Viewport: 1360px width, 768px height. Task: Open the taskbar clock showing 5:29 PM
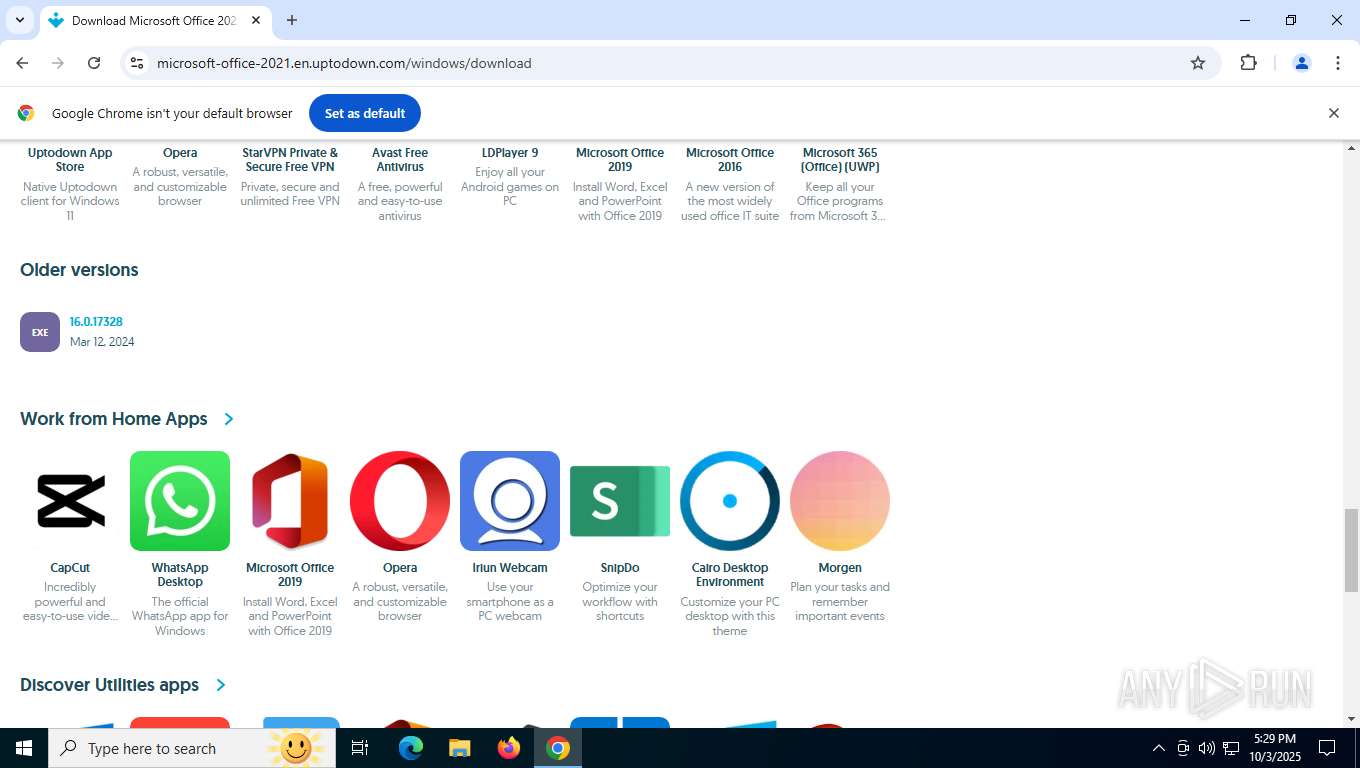coord(1274,748)
